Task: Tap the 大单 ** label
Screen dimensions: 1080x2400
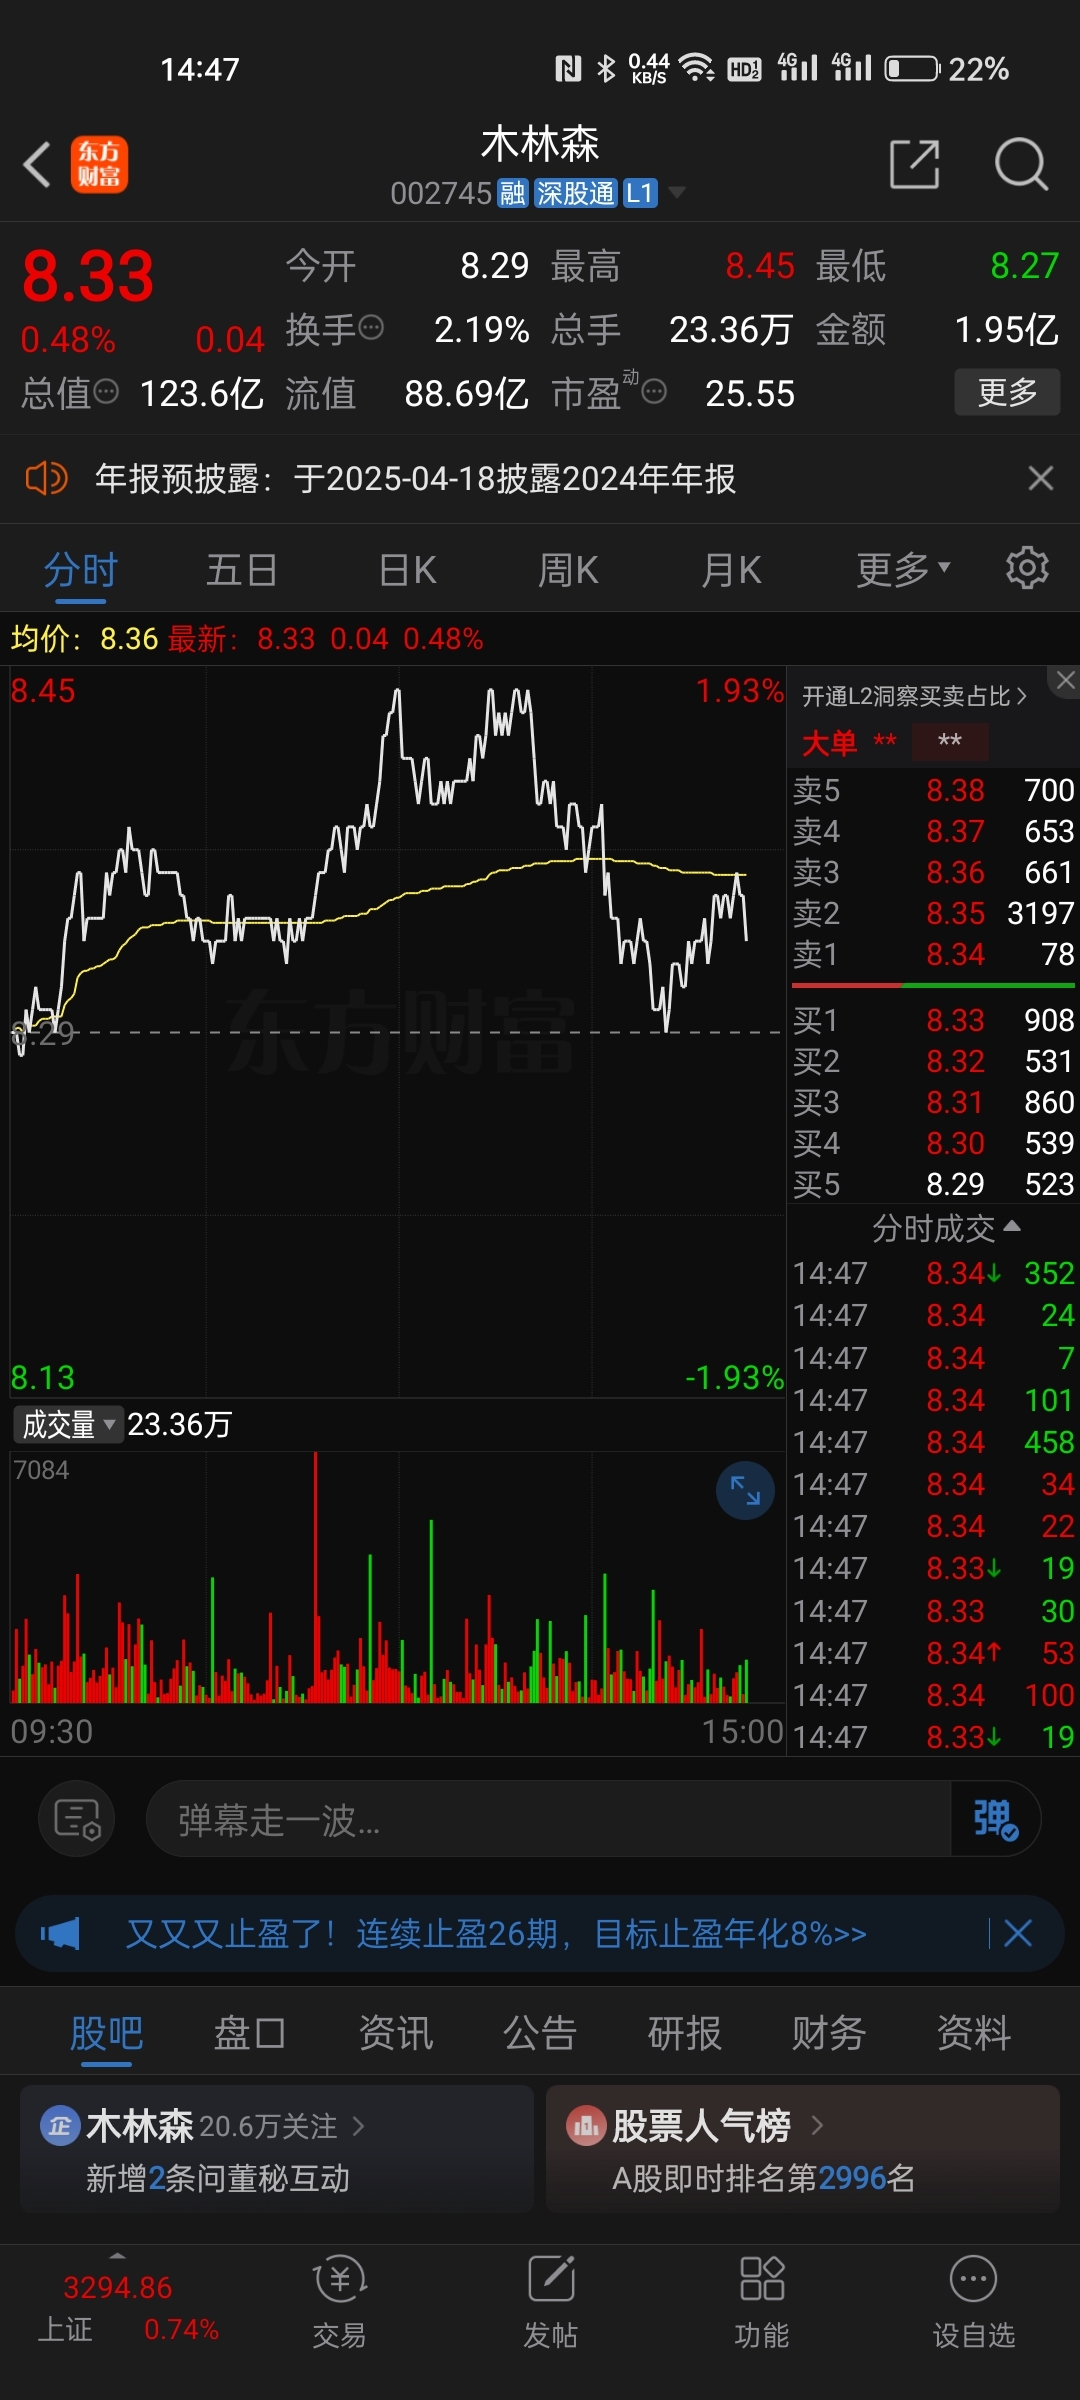Action: click(849, 742)
